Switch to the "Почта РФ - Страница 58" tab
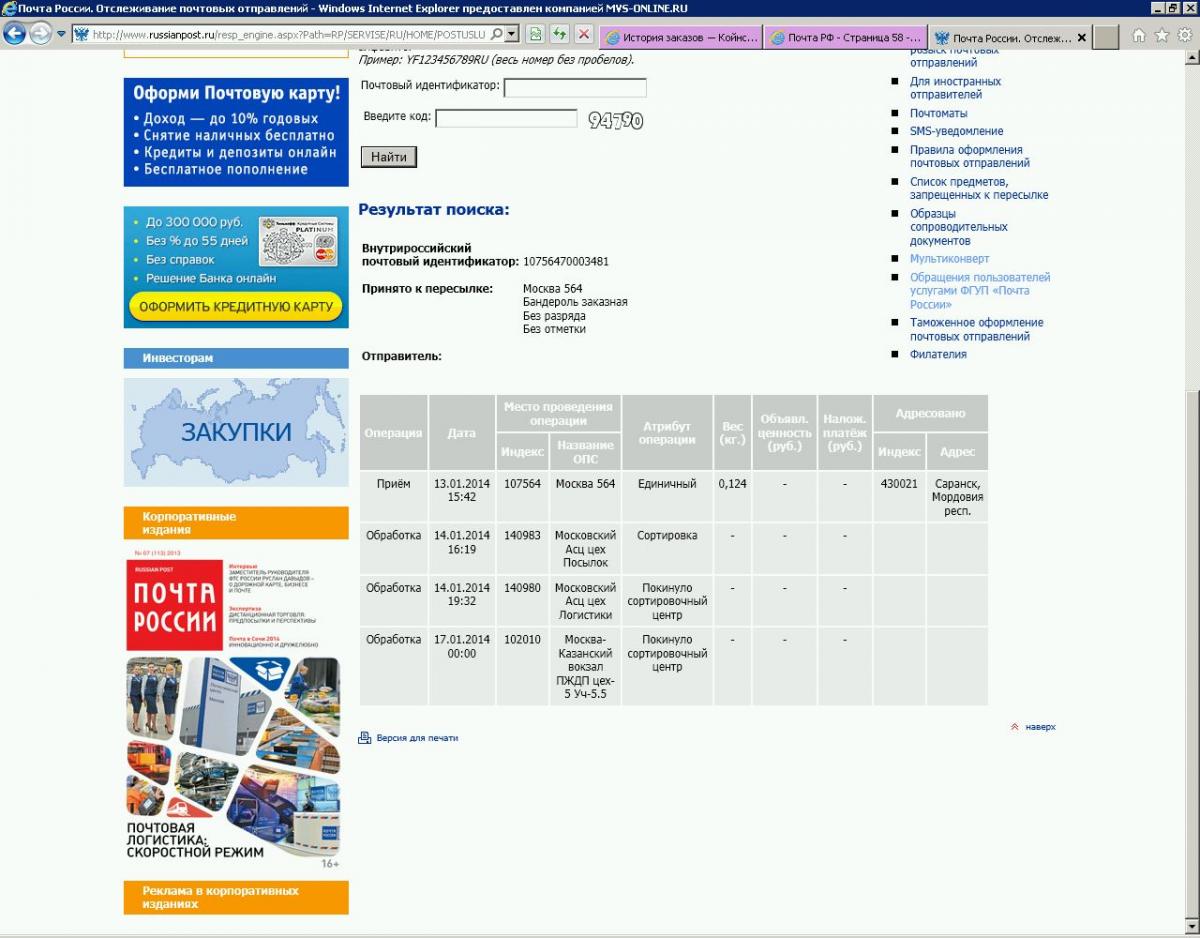 pos(846,38)
